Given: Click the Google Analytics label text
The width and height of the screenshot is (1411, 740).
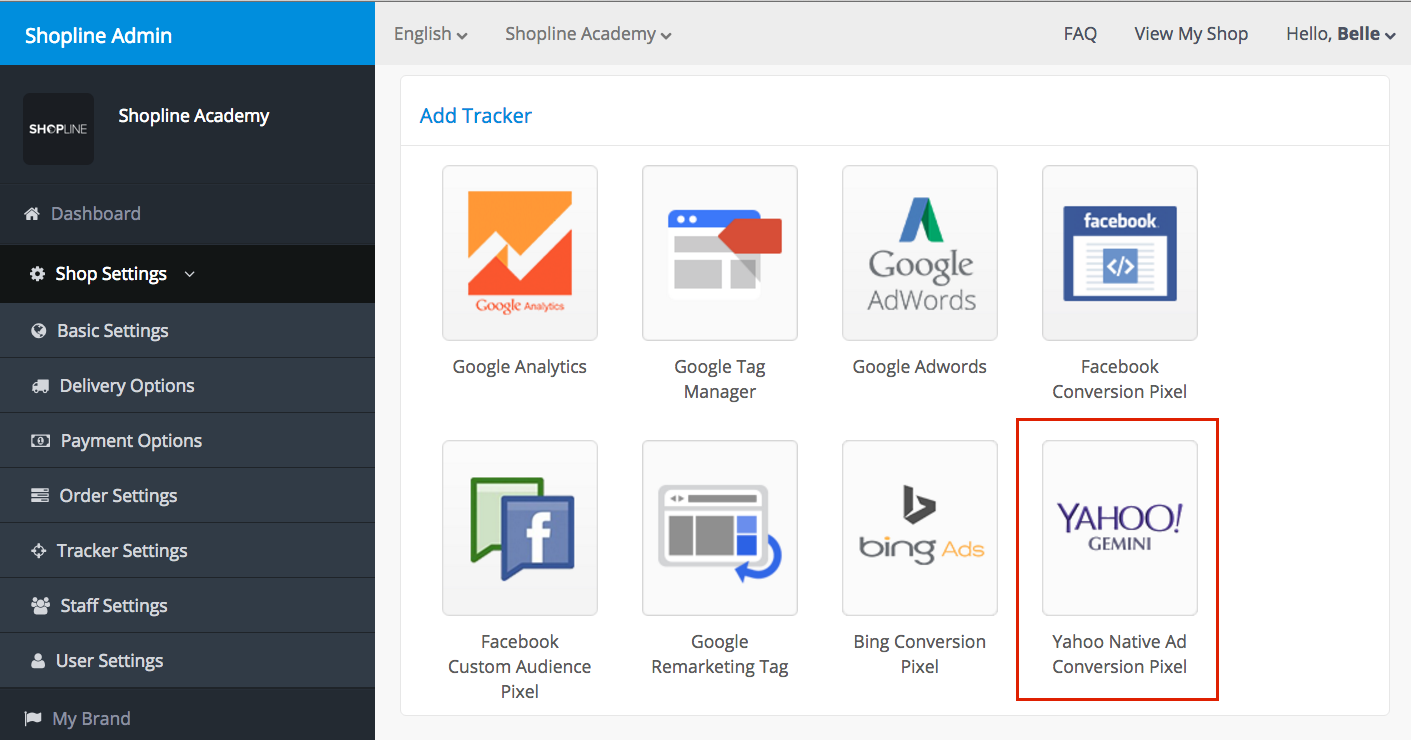Looking at the screenshot, I should [x=520, y=367].
